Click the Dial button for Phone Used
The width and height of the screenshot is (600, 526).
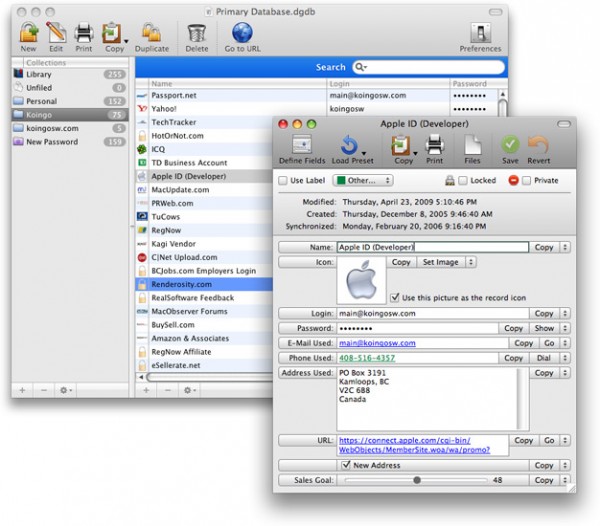pos(546,358)
